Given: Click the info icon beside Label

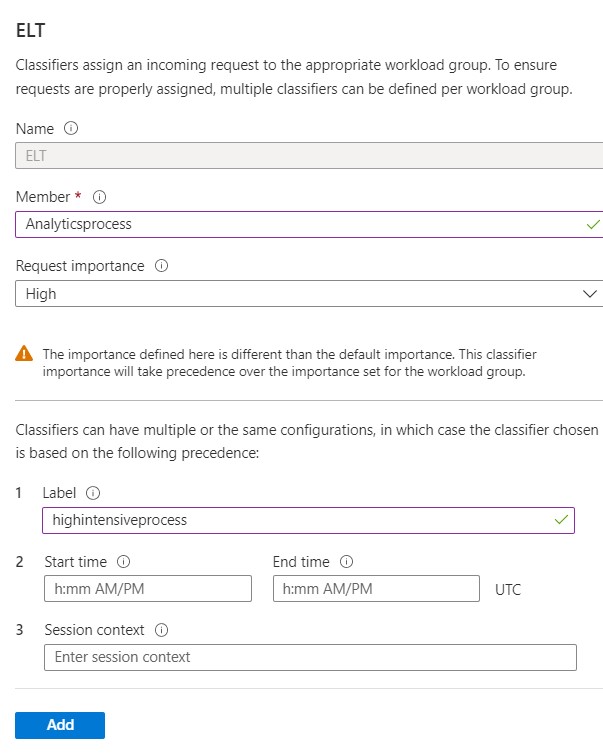Looking at the screenshot, I should [93, 493].
